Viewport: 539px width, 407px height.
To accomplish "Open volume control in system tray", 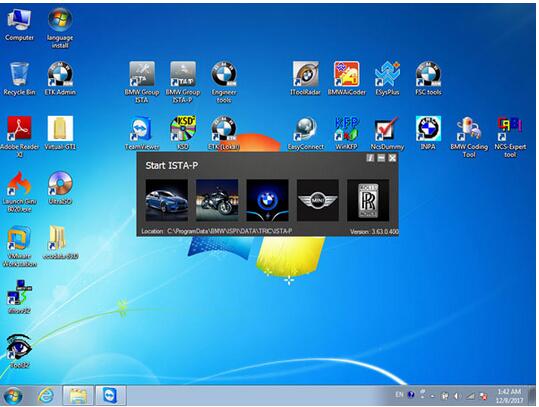I will [x=458, y=396].
